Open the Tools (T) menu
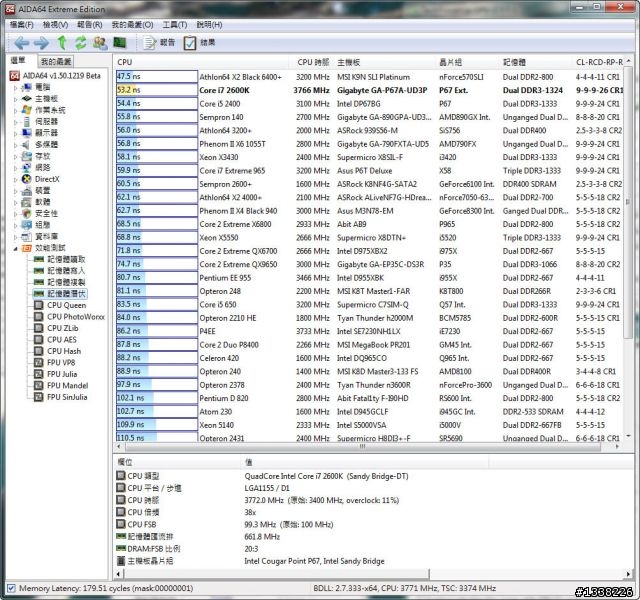Viewport: 640px width, 600px height. (x=175, y=25)
